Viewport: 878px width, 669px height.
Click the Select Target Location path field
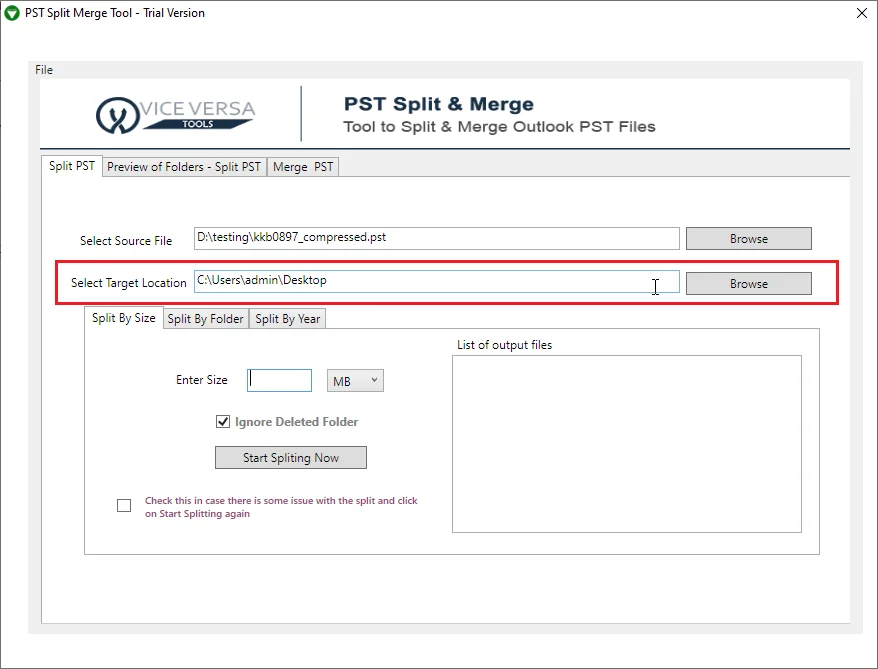tap(437, 282)
